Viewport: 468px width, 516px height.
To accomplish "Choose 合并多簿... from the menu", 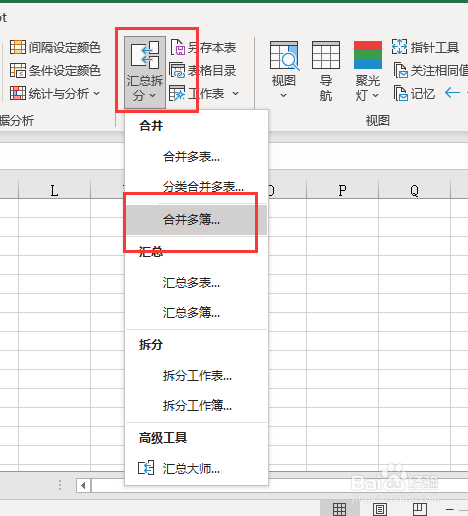I will (197, 220).
